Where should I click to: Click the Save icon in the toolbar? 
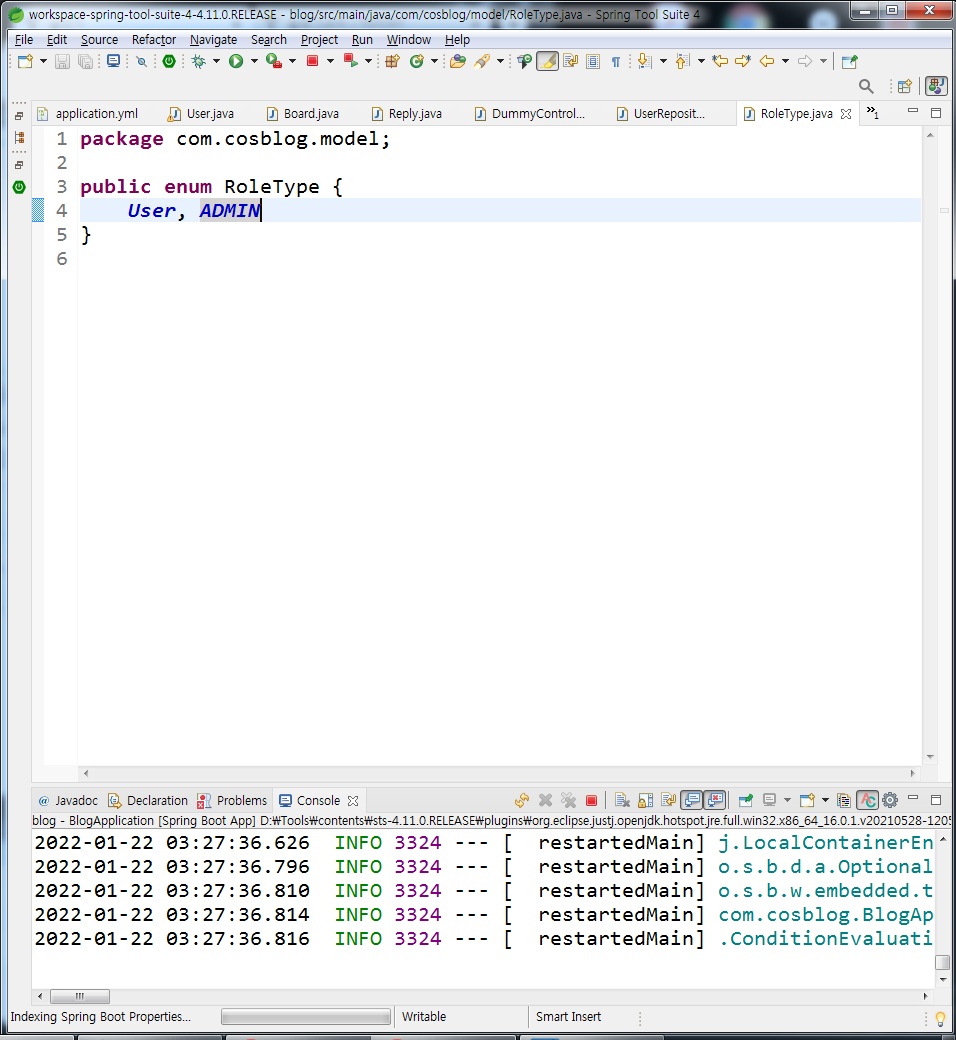(x=62, y=62)
